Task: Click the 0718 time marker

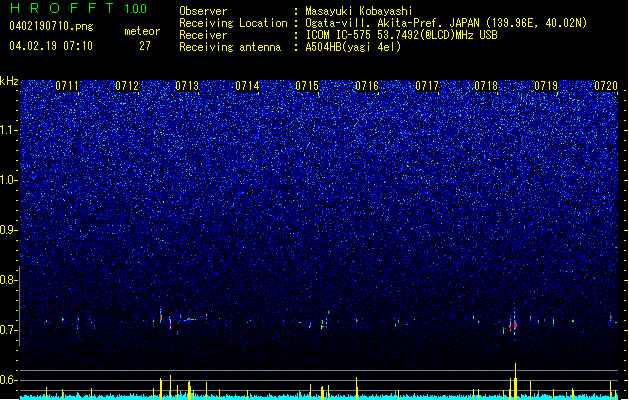Action: pos(486,86)
